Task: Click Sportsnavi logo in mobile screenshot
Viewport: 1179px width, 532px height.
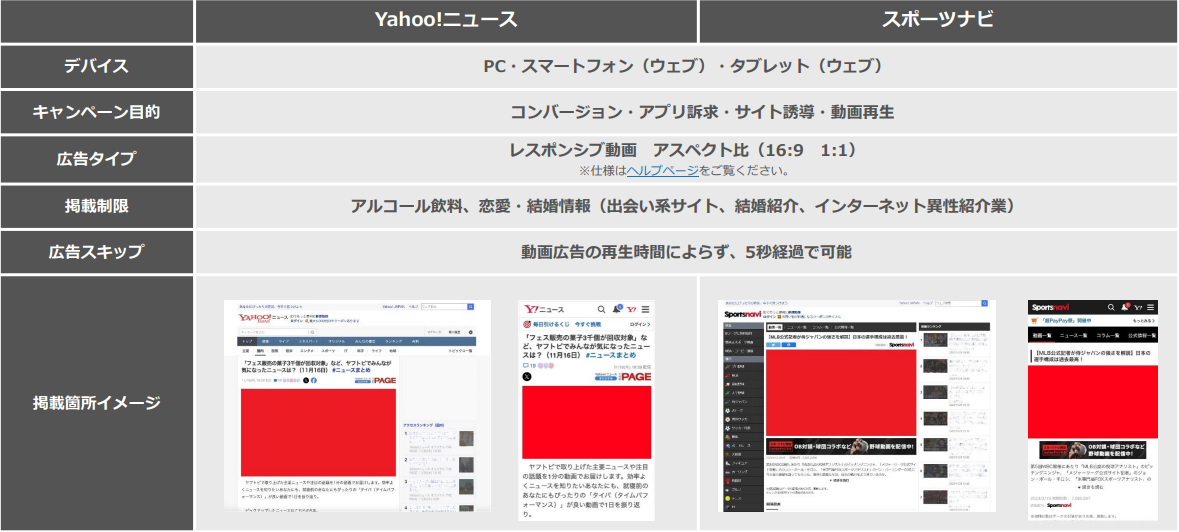Action: [1050, 307]
